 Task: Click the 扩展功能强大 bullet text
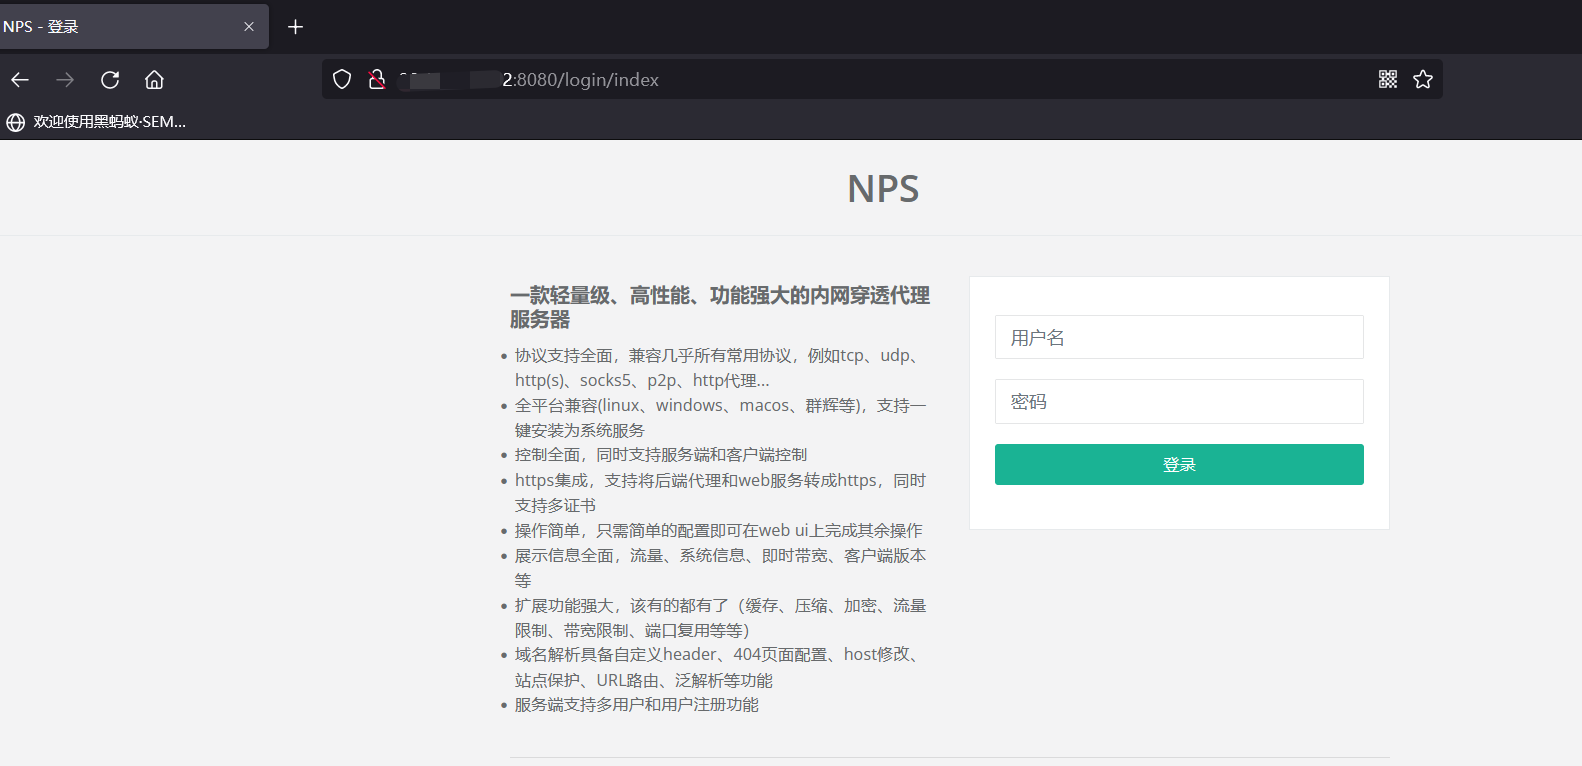coord(720,618)
